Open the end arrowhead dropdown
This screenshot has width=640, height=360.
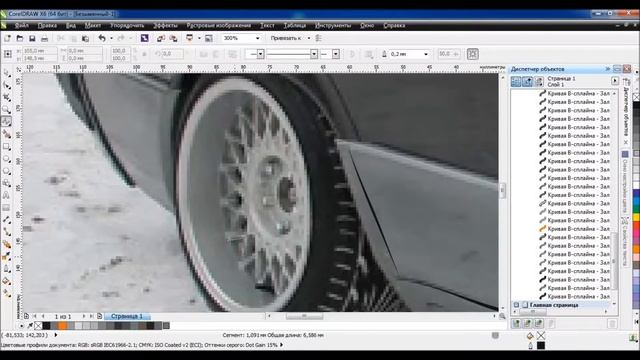336,54
